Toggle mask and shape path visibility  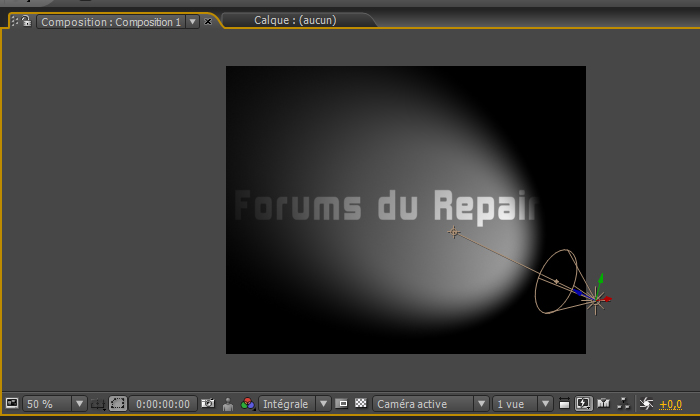[118, 404]
